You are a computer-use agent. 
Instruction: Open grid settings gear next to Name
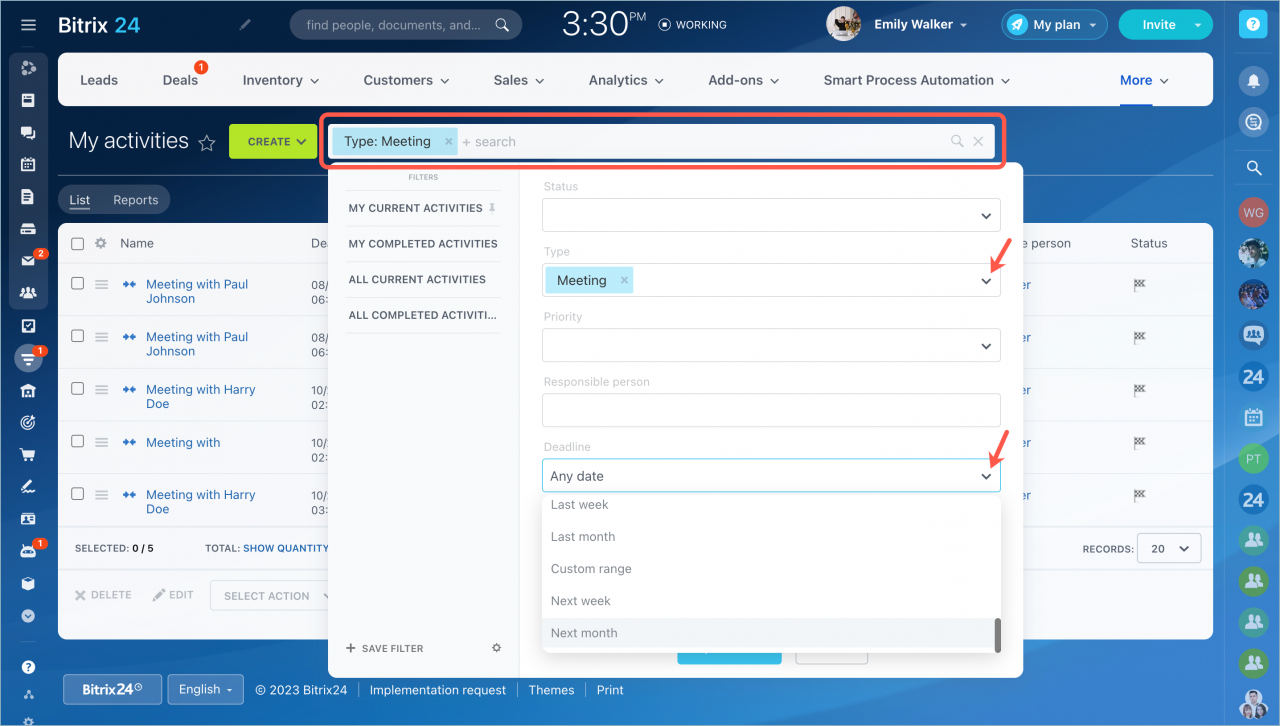coord(100,243)
